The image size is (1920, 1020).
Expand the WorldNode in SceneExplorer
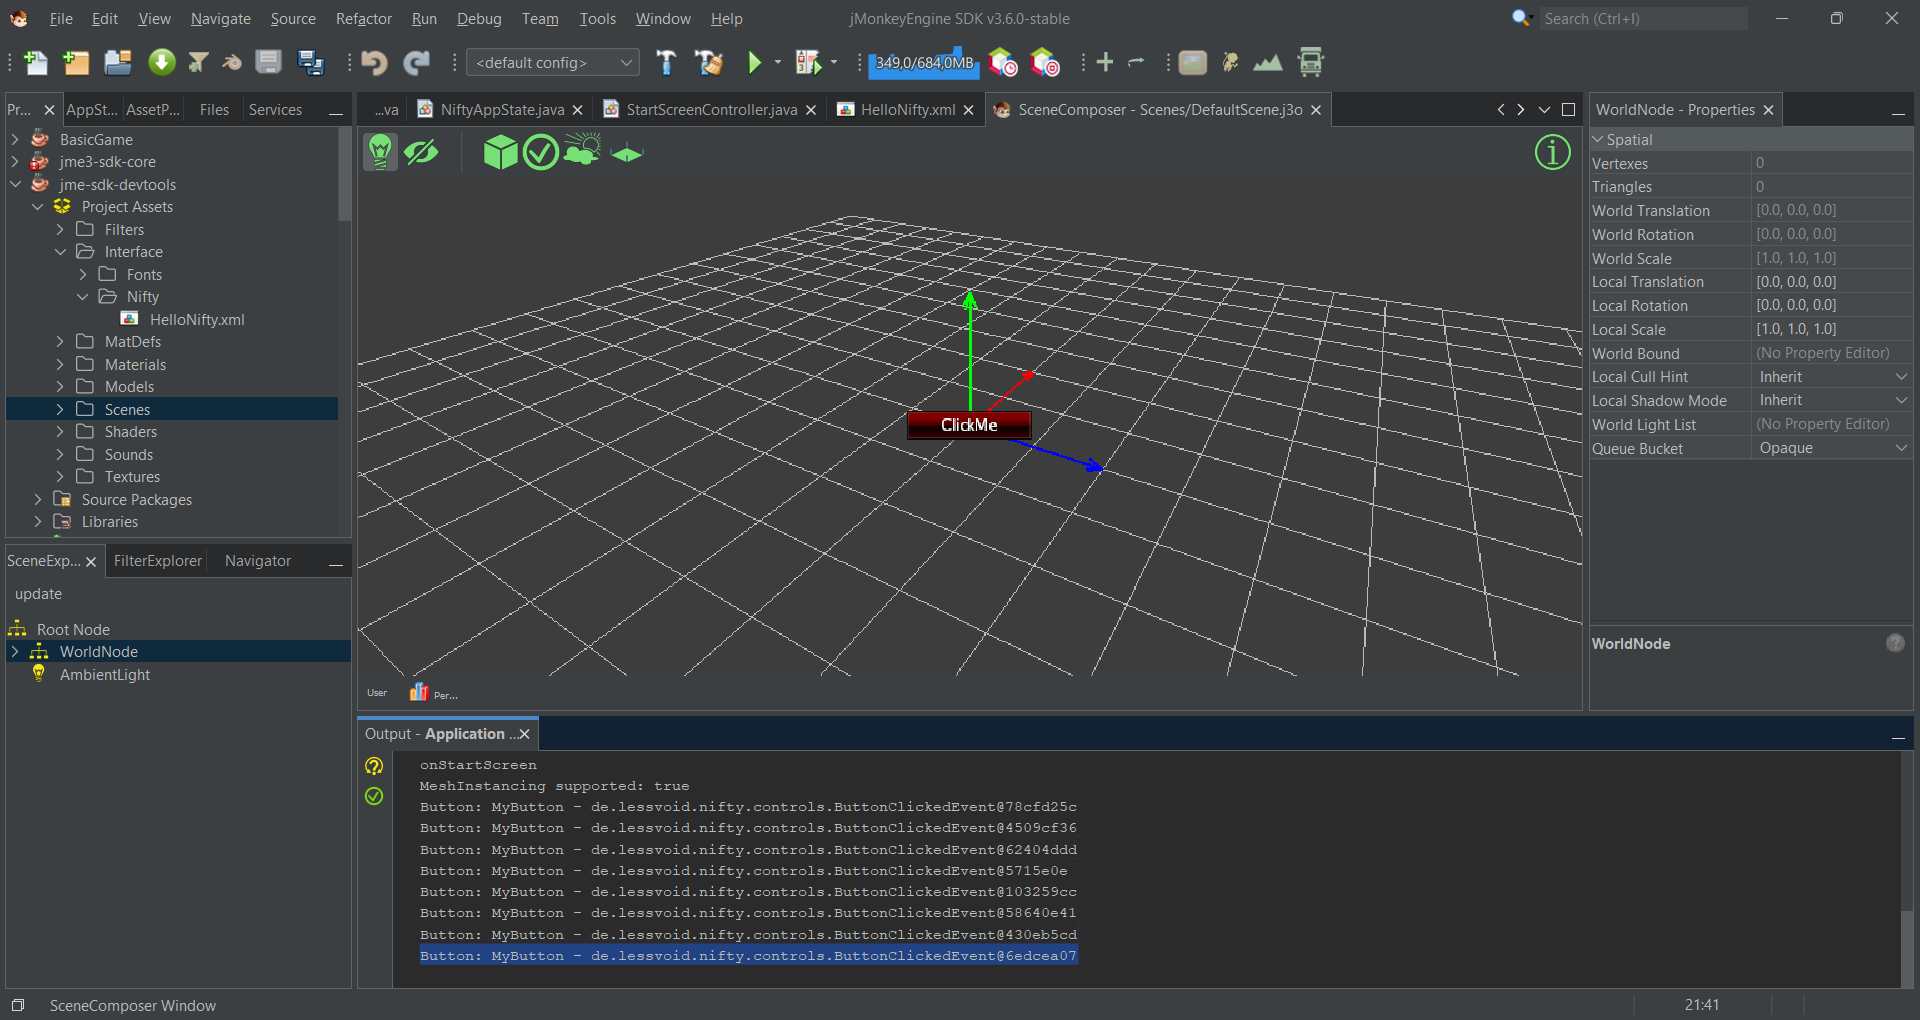15,652
